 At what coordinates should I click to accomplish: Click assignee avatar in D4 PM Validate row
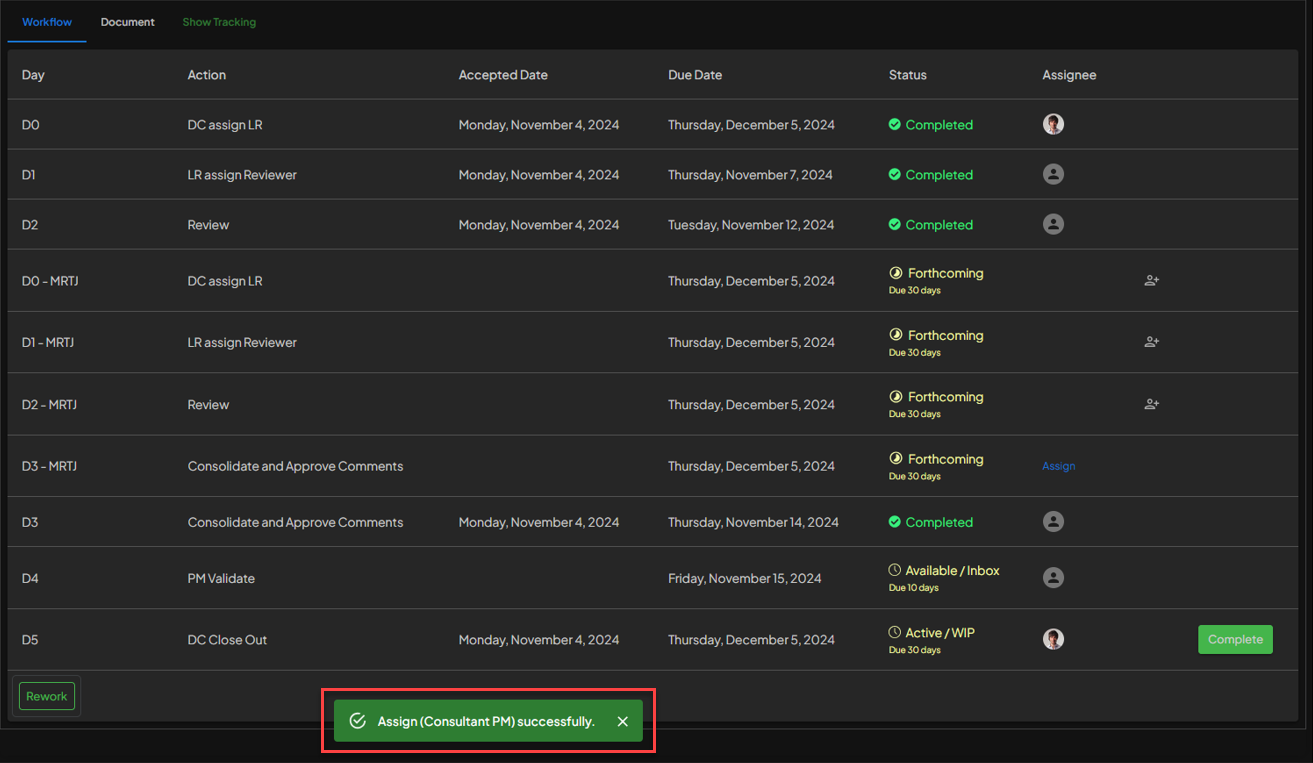coord(1053,577)
